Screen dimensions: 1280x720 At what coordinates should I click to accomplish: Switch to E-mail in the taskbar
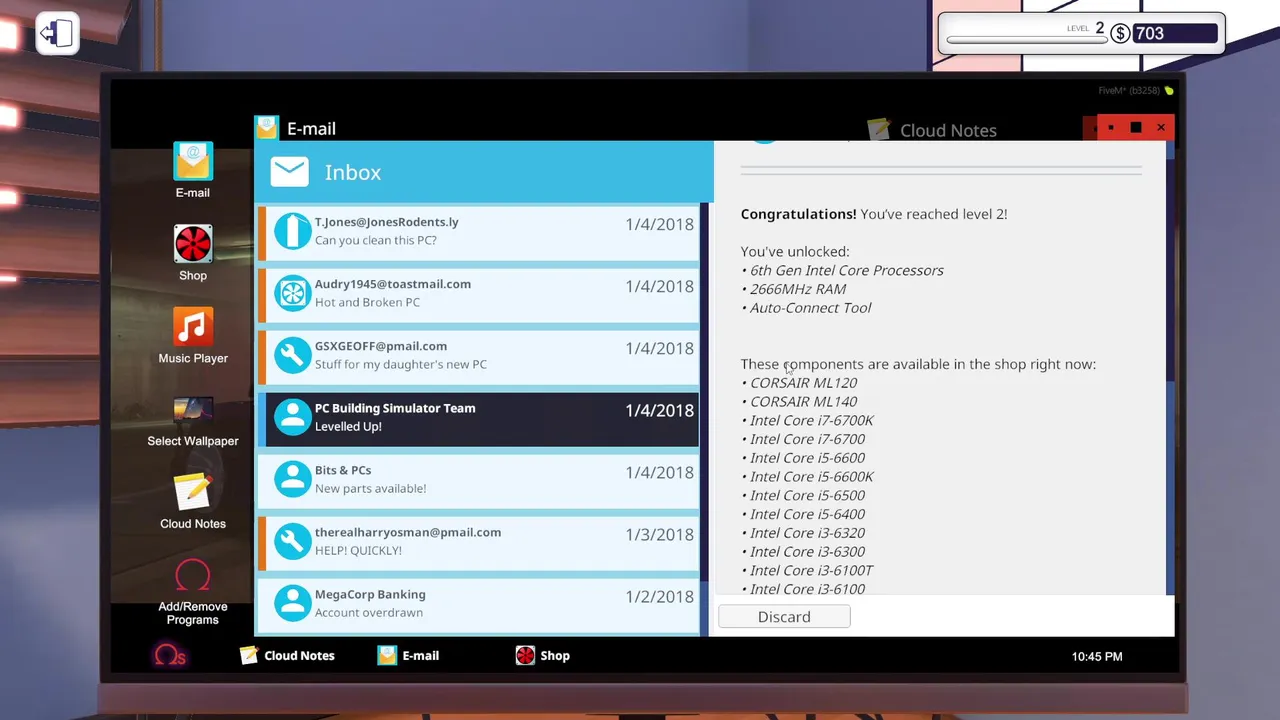click(x=408, y=656)
